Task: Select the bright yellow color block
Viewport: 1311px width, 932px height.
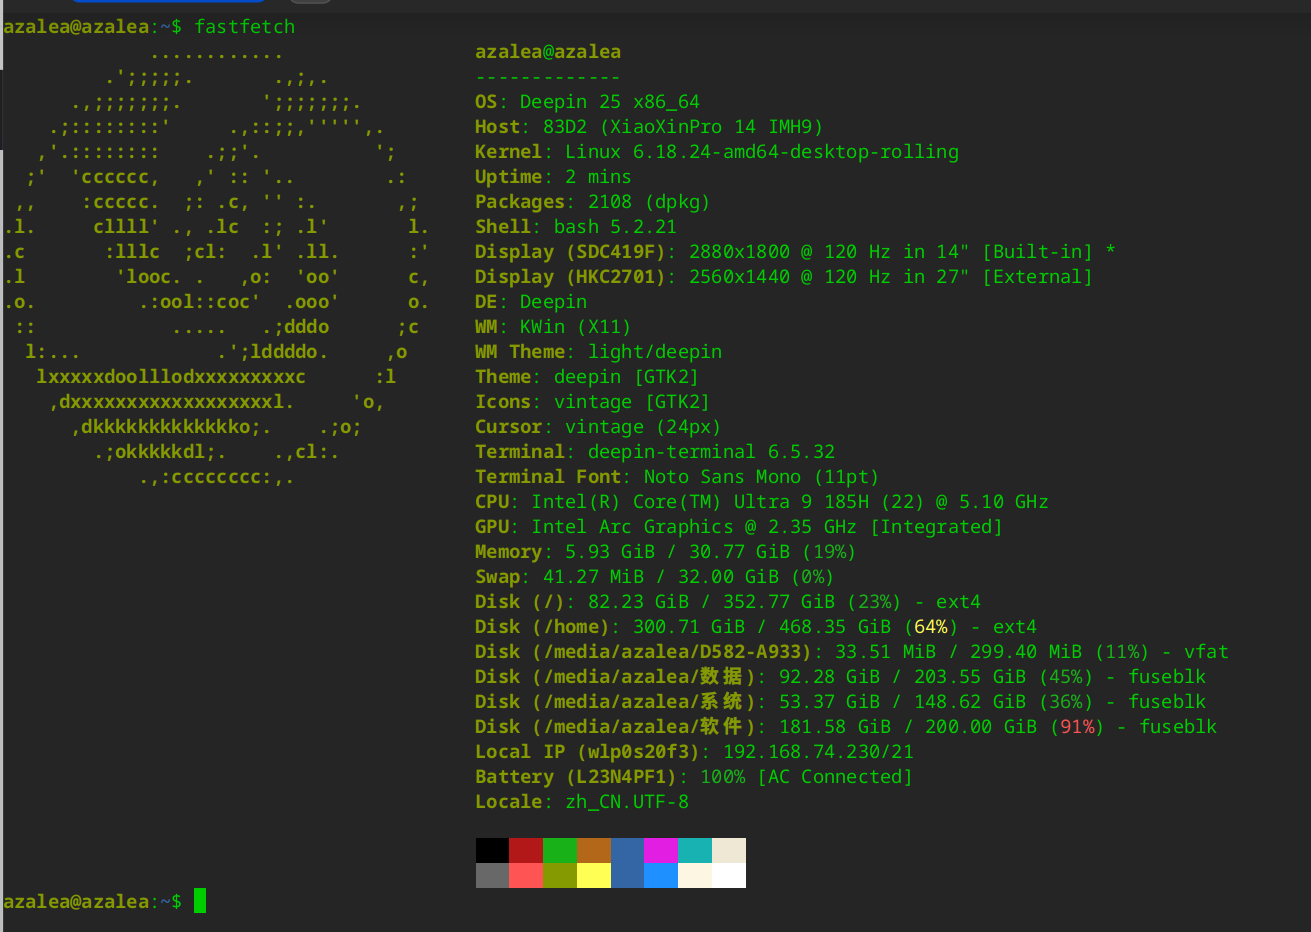Action: click(594, 875)
